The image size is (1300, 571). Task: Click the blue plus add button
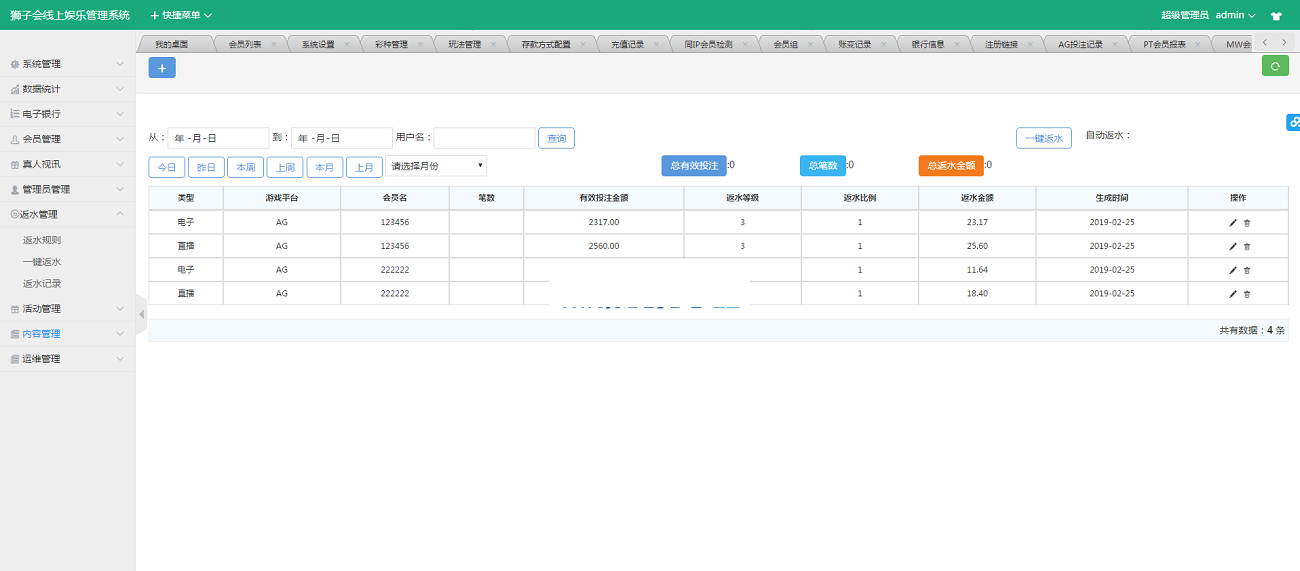pyautogui.click(x=162, y=67)
